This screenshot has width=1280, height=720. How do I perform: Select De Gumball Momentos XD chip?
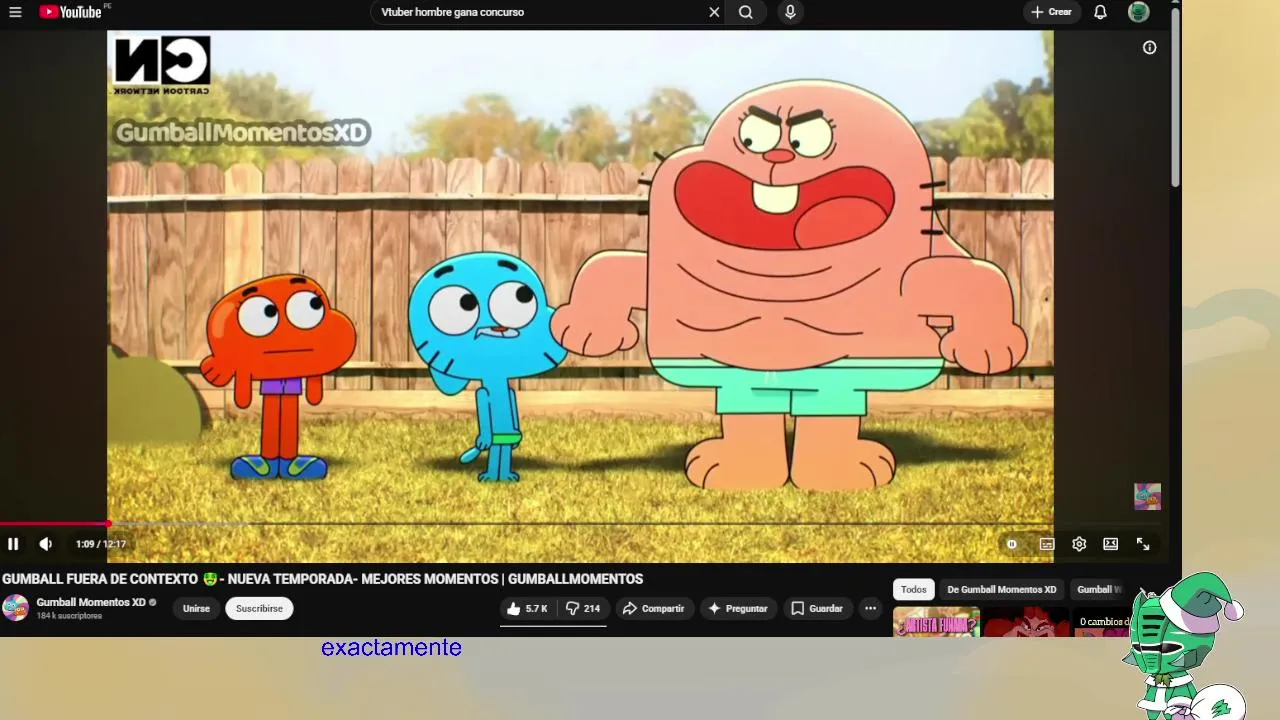pyautogui.click(x=1001, y=589)
